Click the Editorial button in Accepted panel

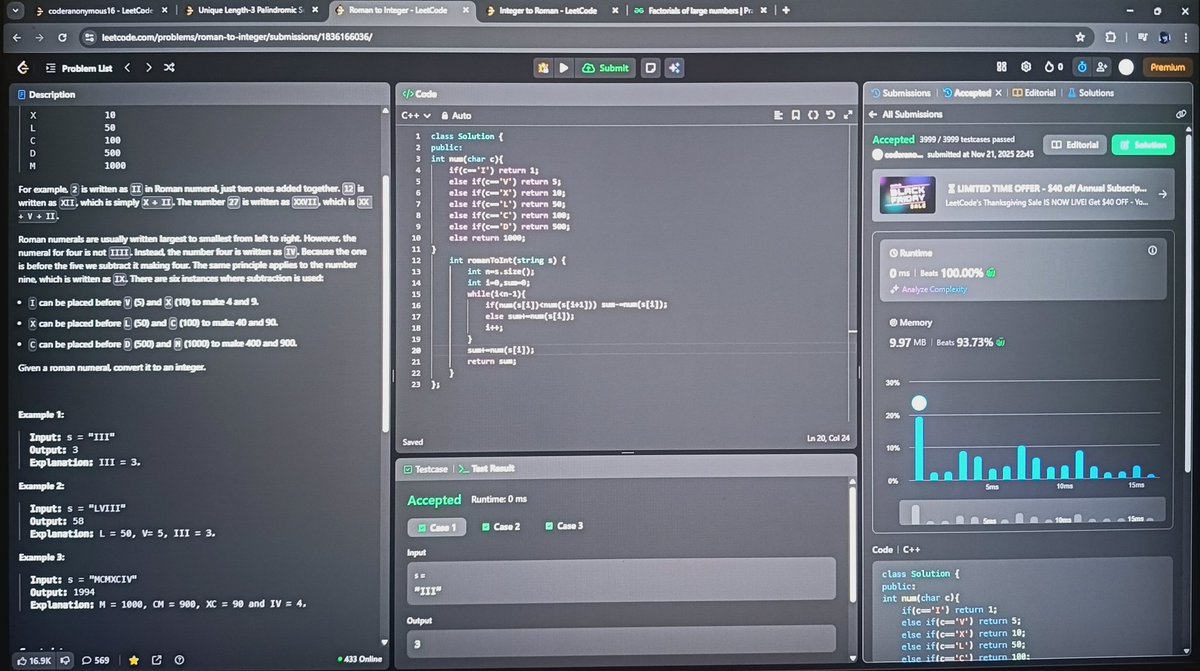1074,145
